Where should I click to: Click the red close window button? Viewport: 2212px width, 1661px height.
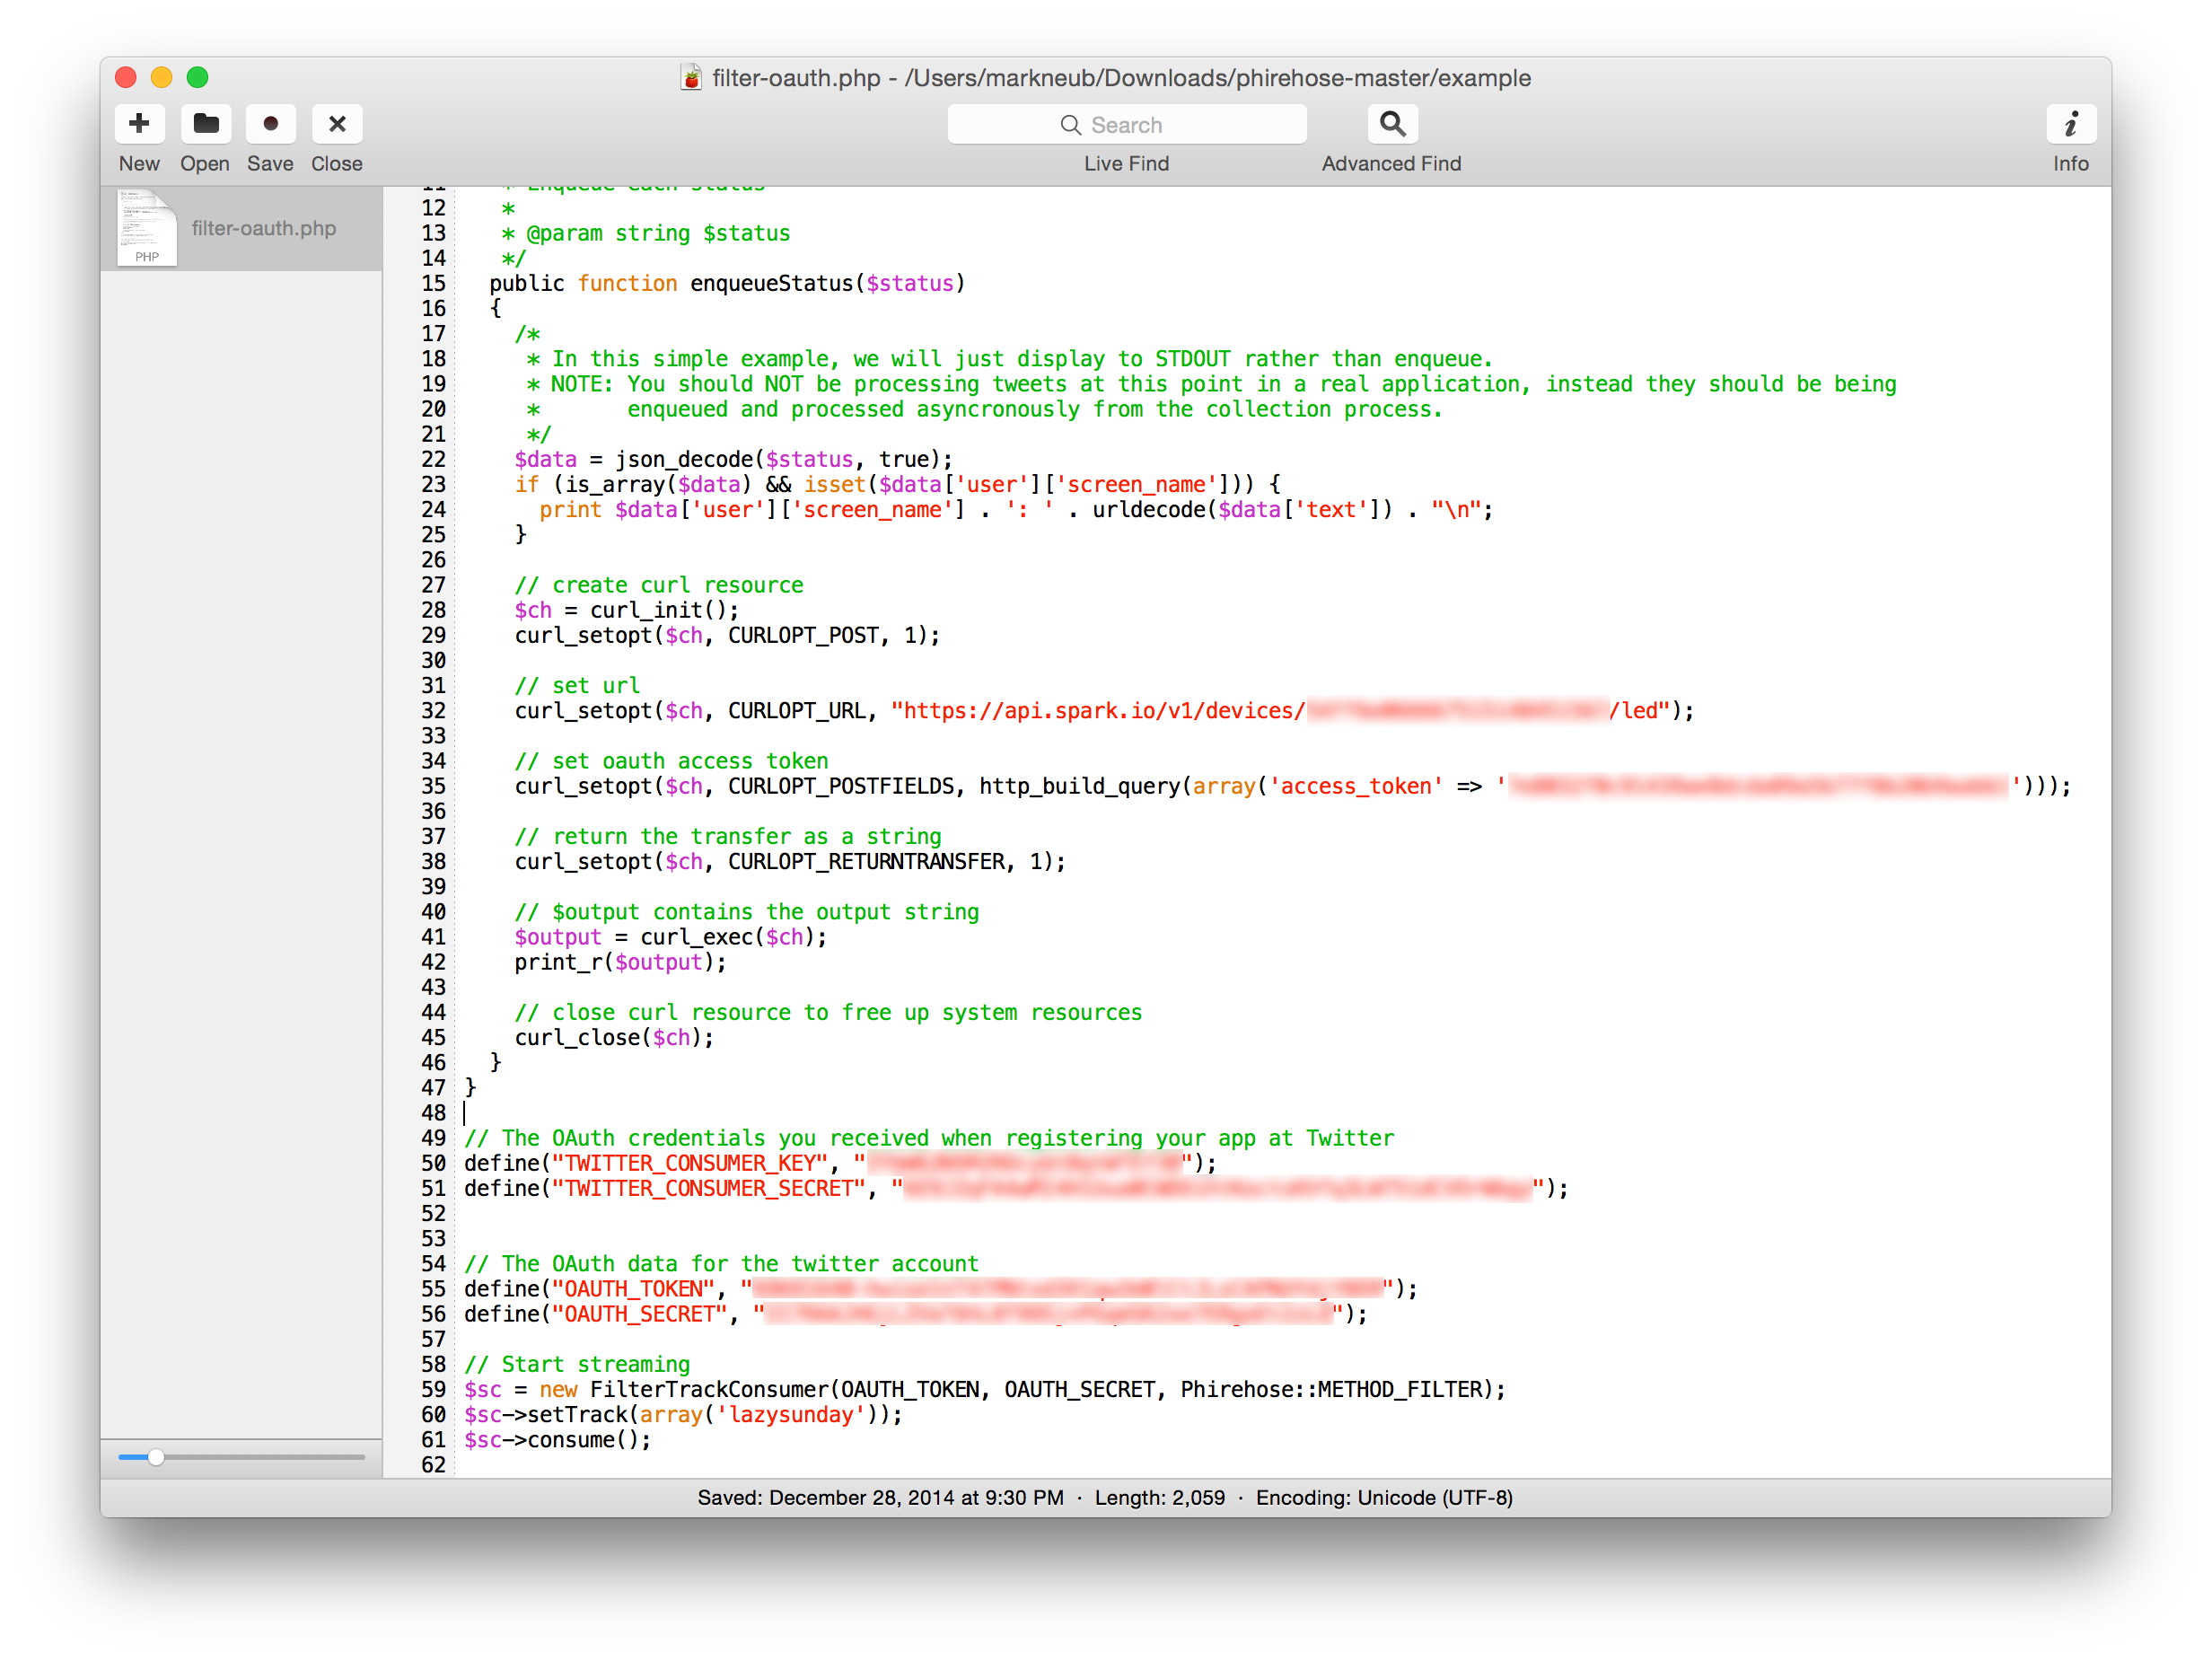tap(126, 77)
